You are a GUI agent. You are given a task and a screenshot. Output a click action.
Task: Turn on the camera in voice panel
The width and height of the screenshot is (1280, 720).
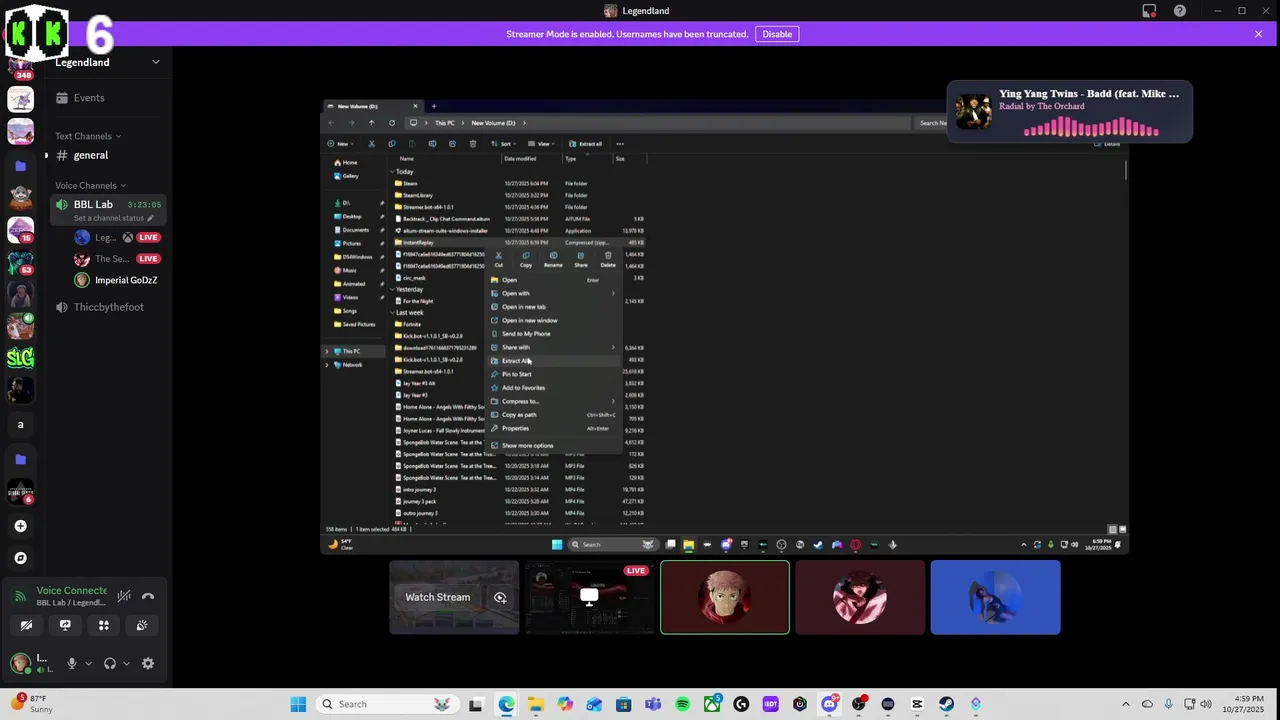(x=27, y=625)
